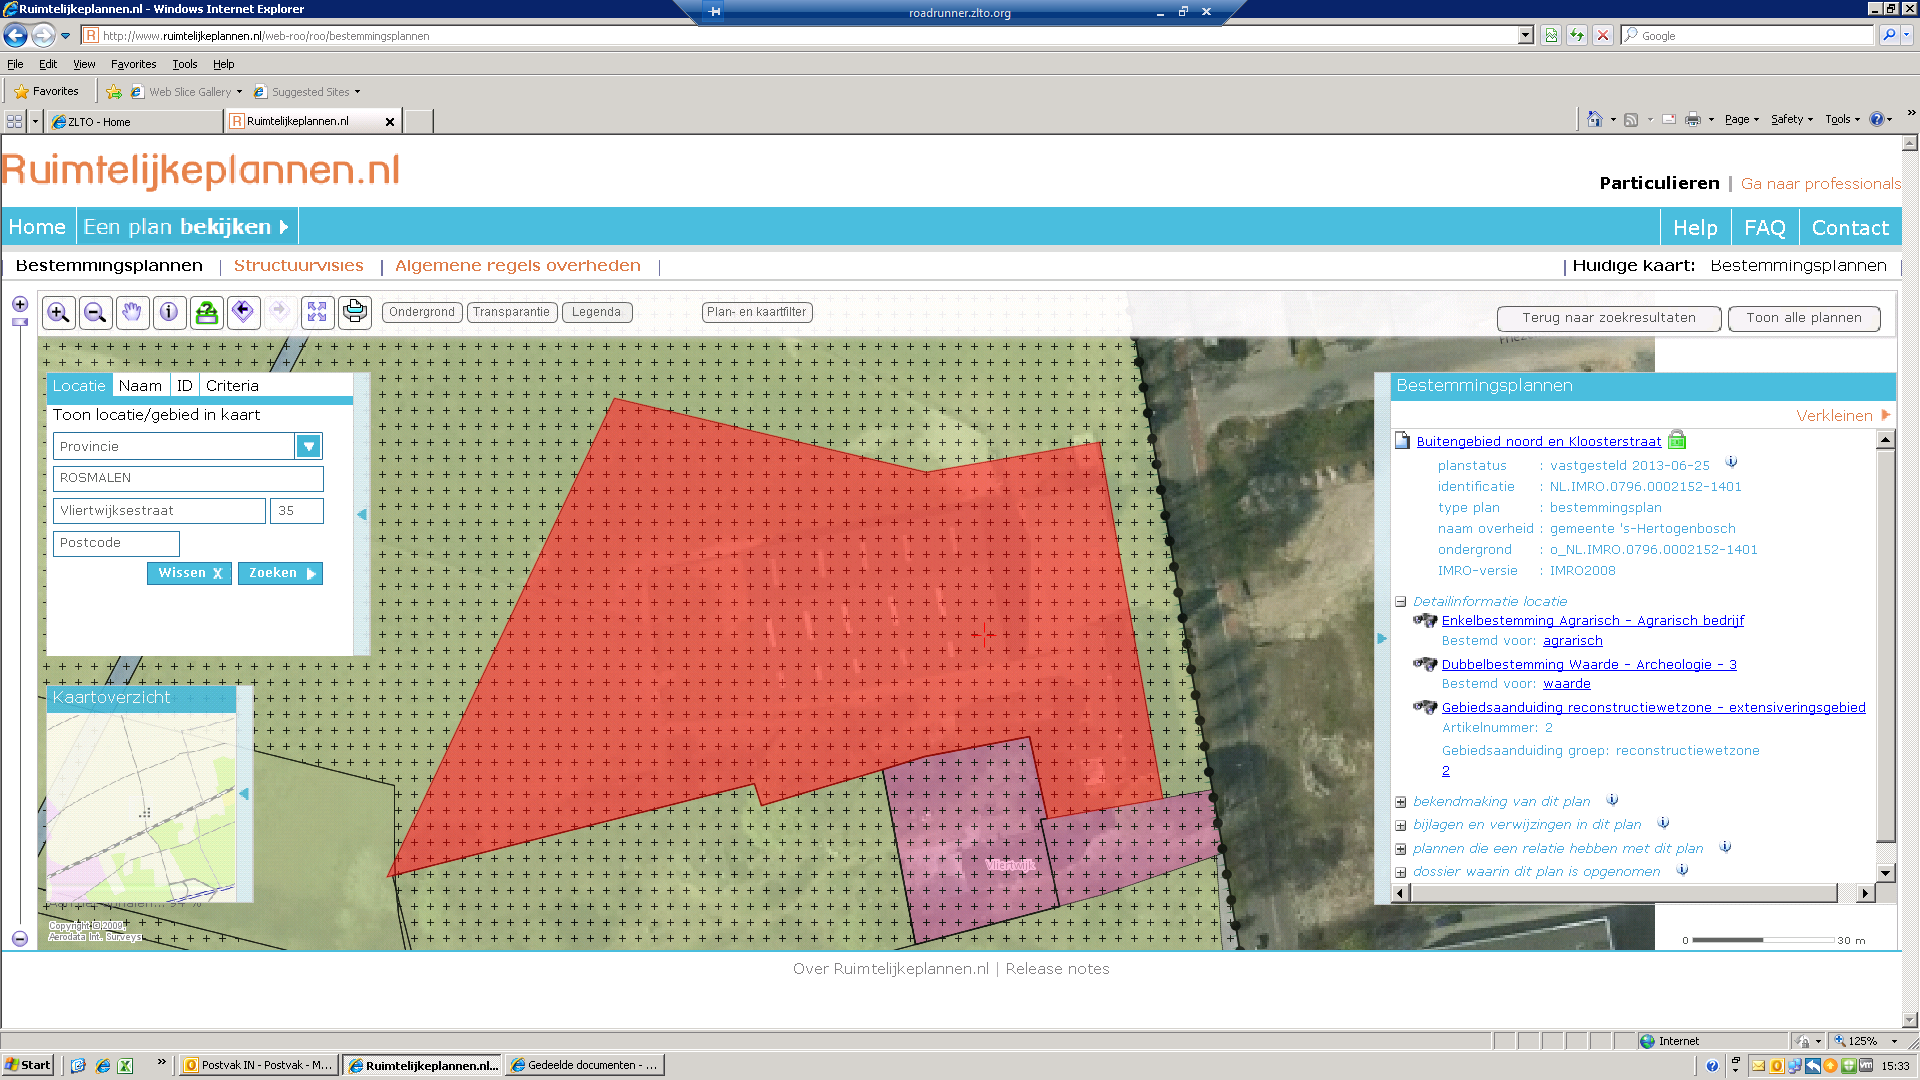
Task: Clear form with Wissen button
Action: click(189, 573)
